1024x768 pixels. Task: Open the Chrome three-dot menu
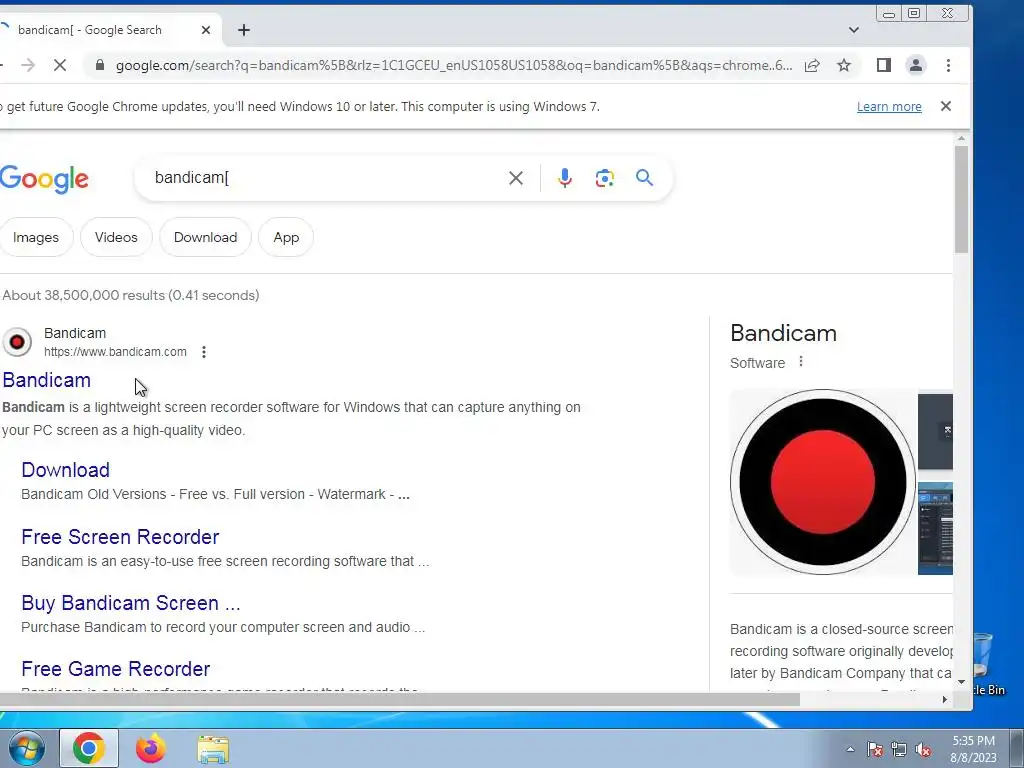point(948,65)
